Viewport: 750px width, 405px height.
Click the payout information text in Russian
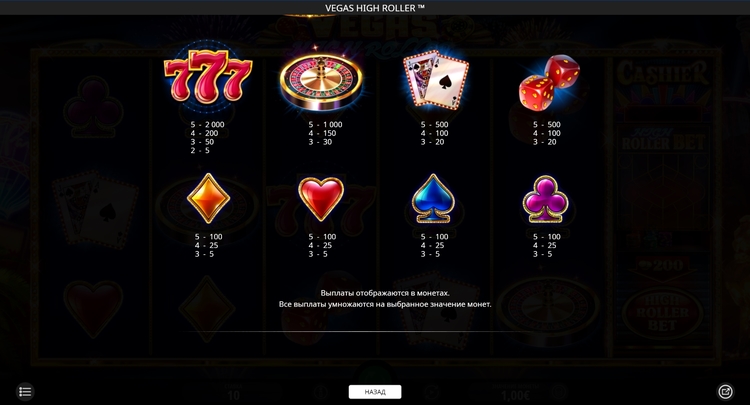coord(385,298)
